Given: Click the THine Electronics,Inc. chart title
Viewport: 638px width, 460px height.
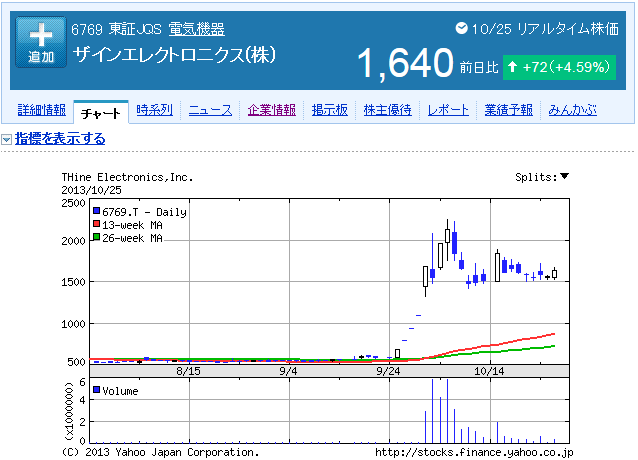Looking at the screenshot, I should pyautogui.click(x=127, y=177).
